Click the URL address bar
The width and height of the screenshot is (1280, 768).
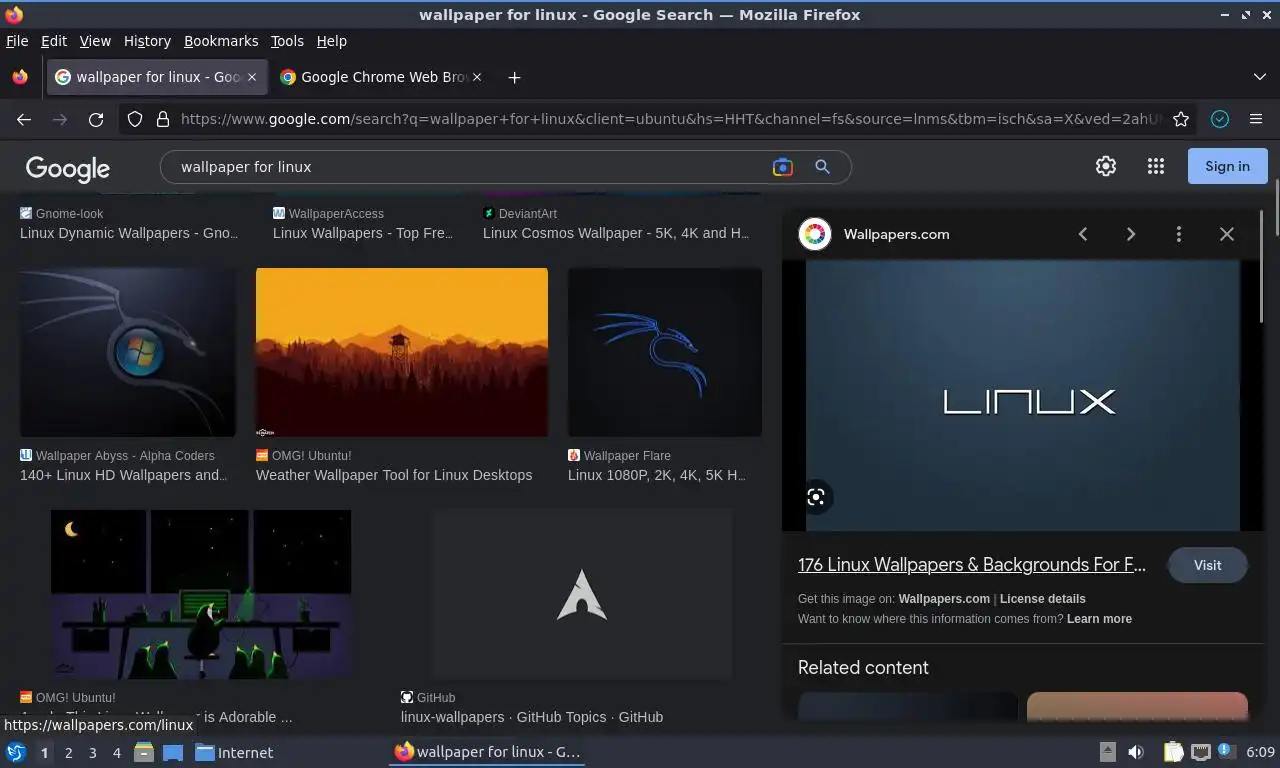(x=670, y=119)
